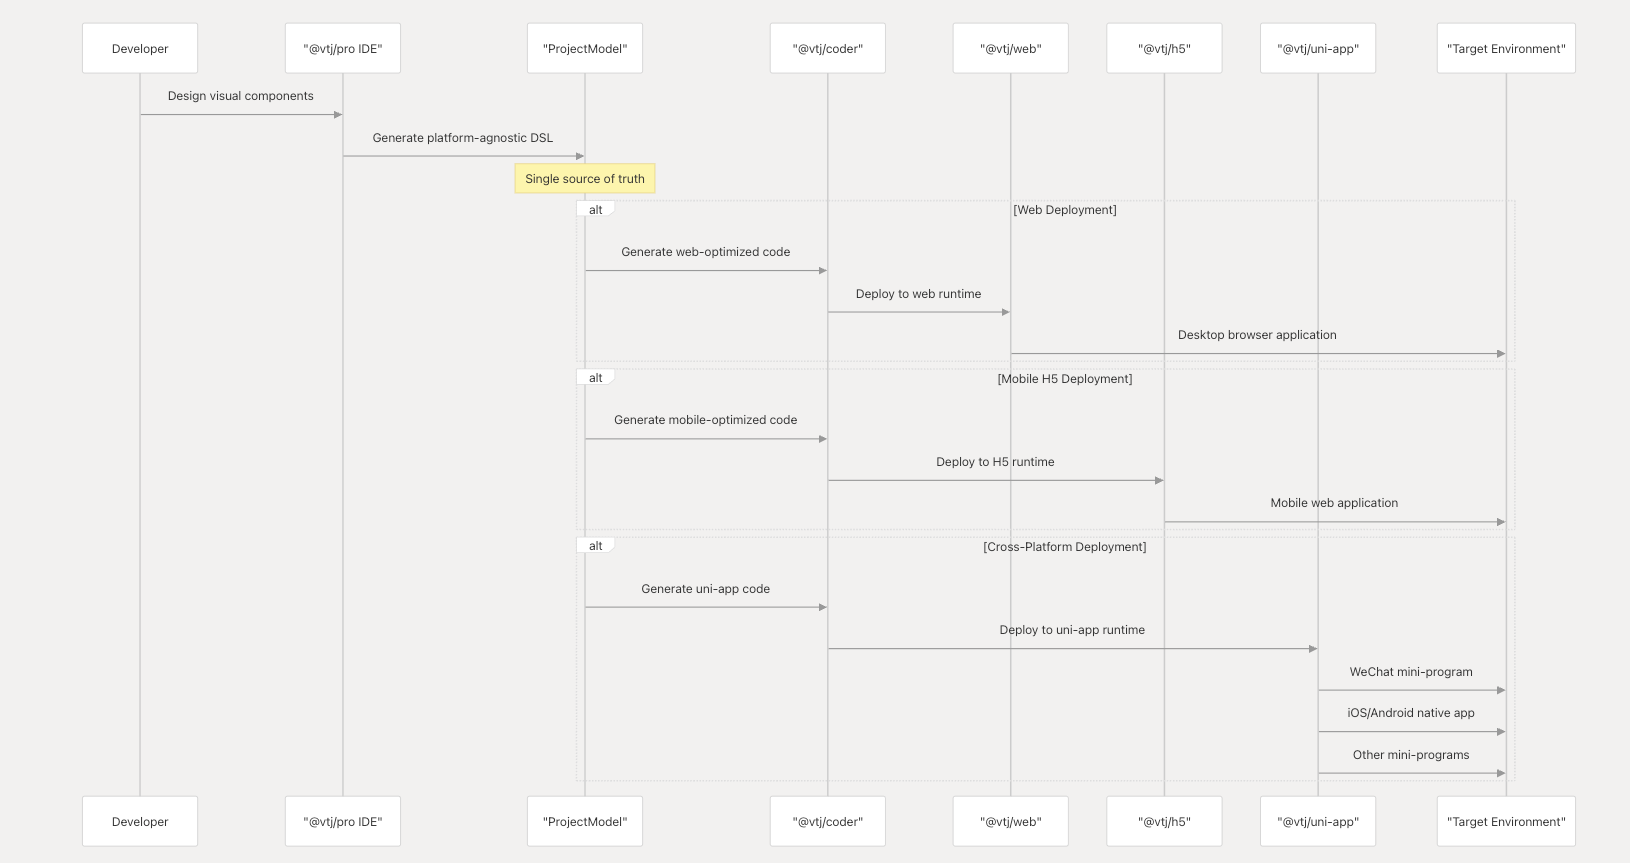Select the top "Target Environment" participant box
The width and height of the screenshot is (1630, 863).
point(1506,49)
